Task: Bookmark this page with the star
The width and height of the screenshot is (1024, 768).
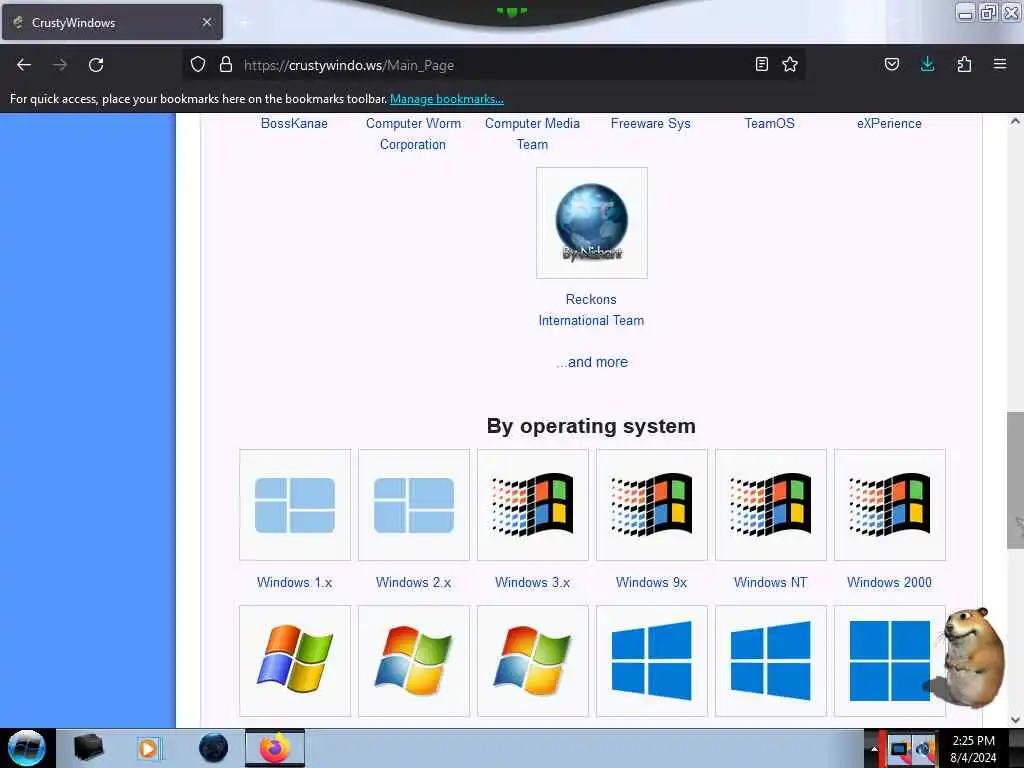Action: pos(790,65)
